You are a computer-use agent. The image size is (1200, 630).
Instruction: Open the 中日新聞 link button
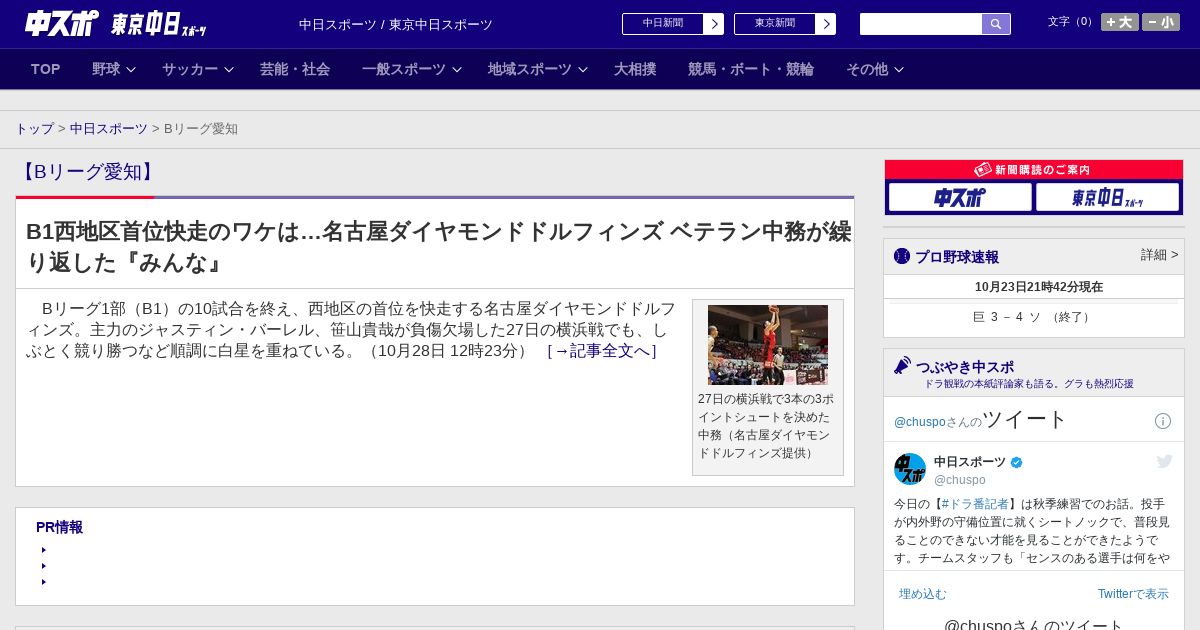tap(663, 24)
